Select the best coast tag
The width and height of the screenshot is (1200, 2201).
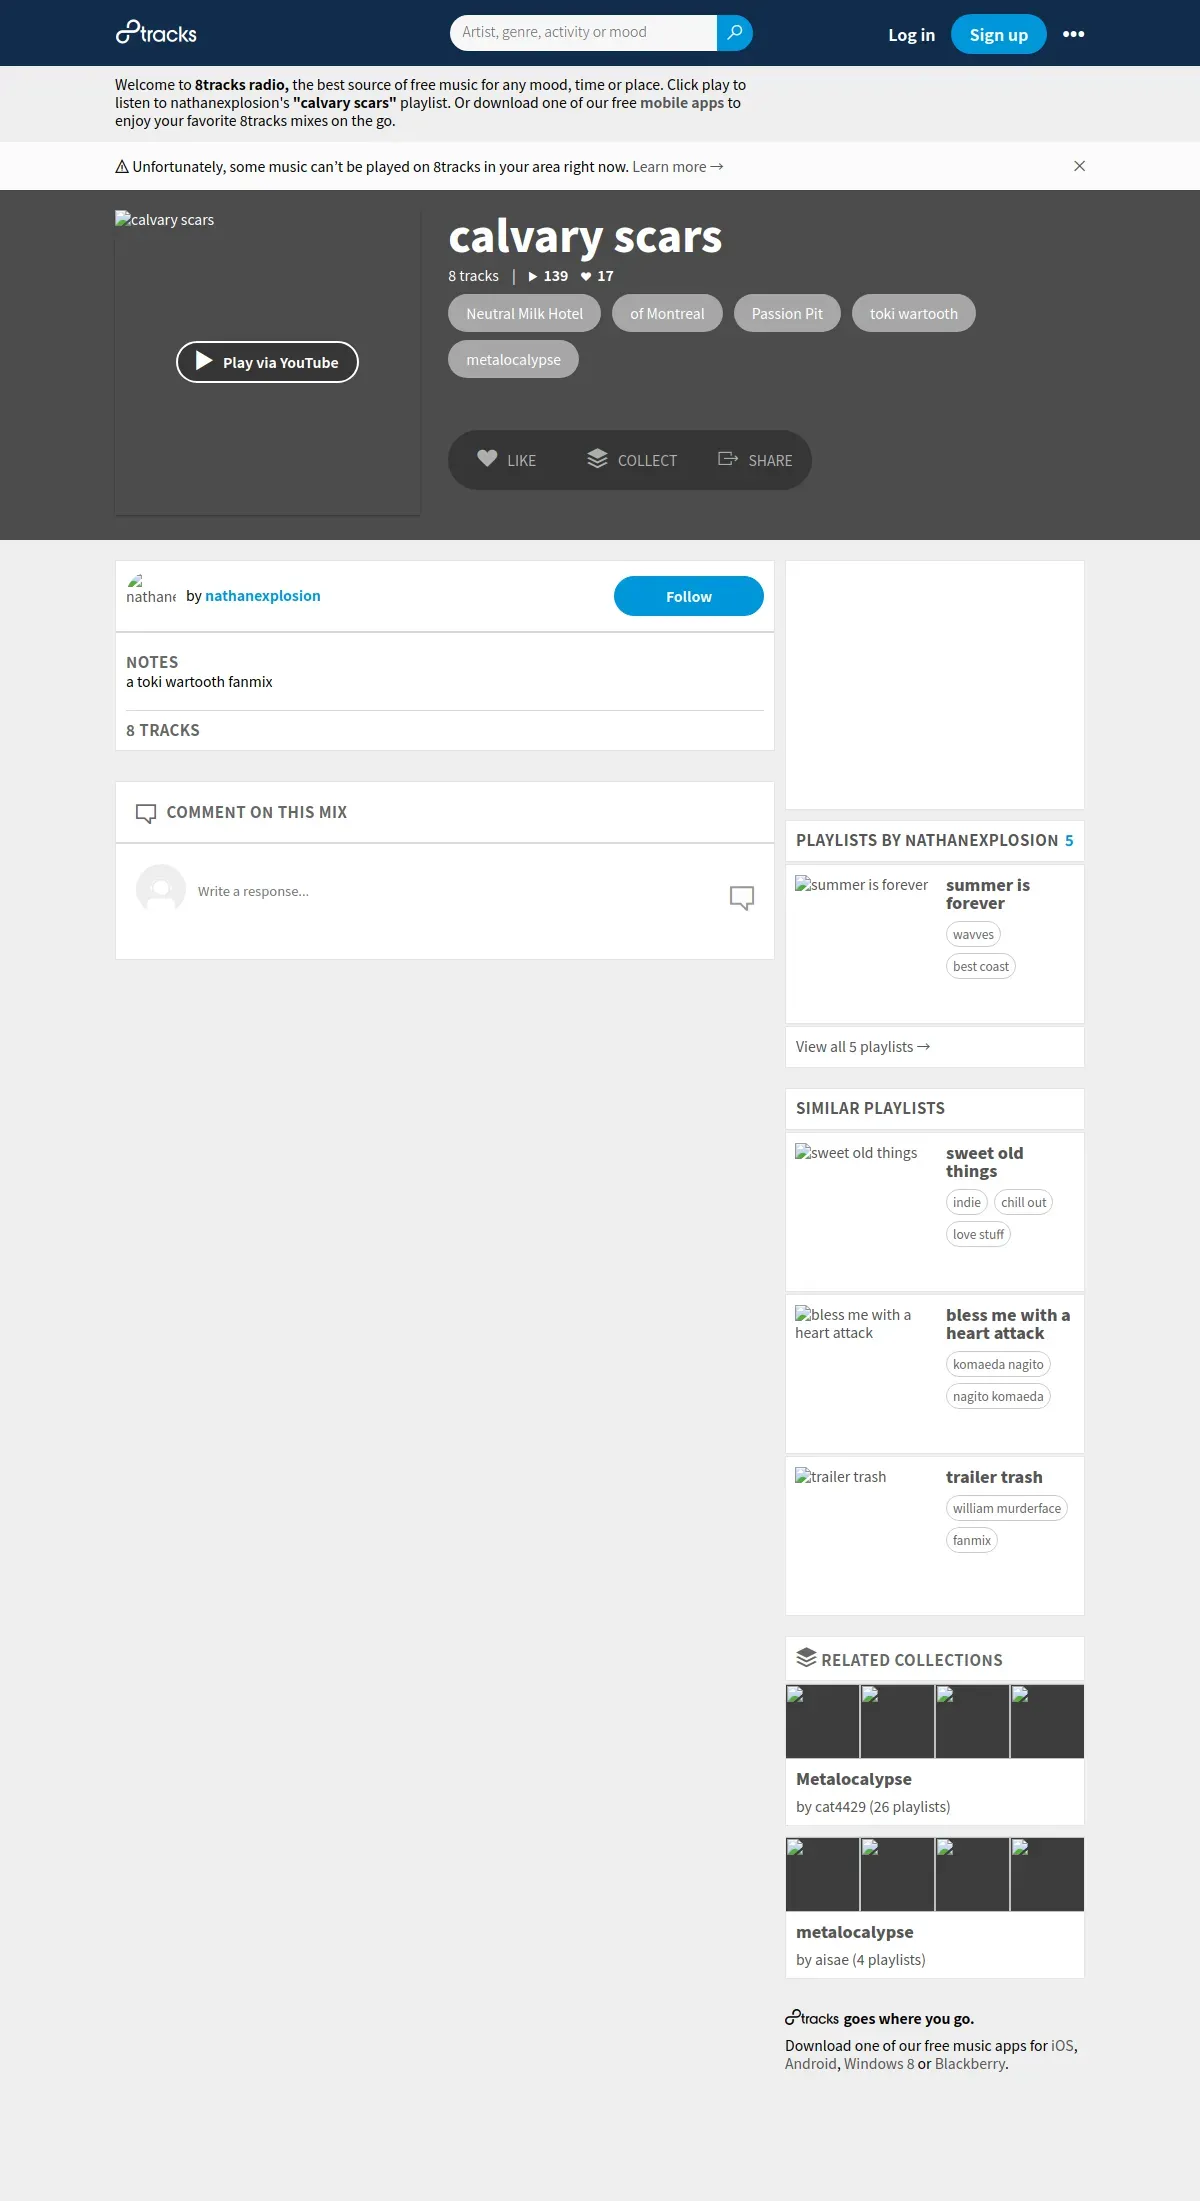981,966
